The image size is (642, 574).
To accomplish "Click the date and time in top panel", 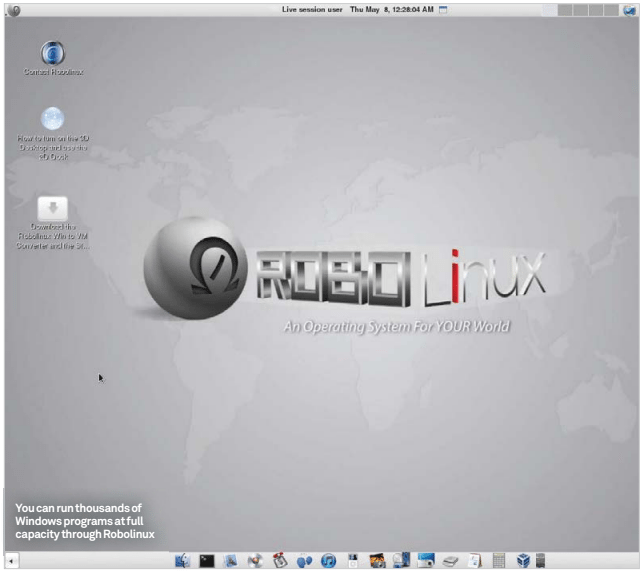I will (391, 9).
